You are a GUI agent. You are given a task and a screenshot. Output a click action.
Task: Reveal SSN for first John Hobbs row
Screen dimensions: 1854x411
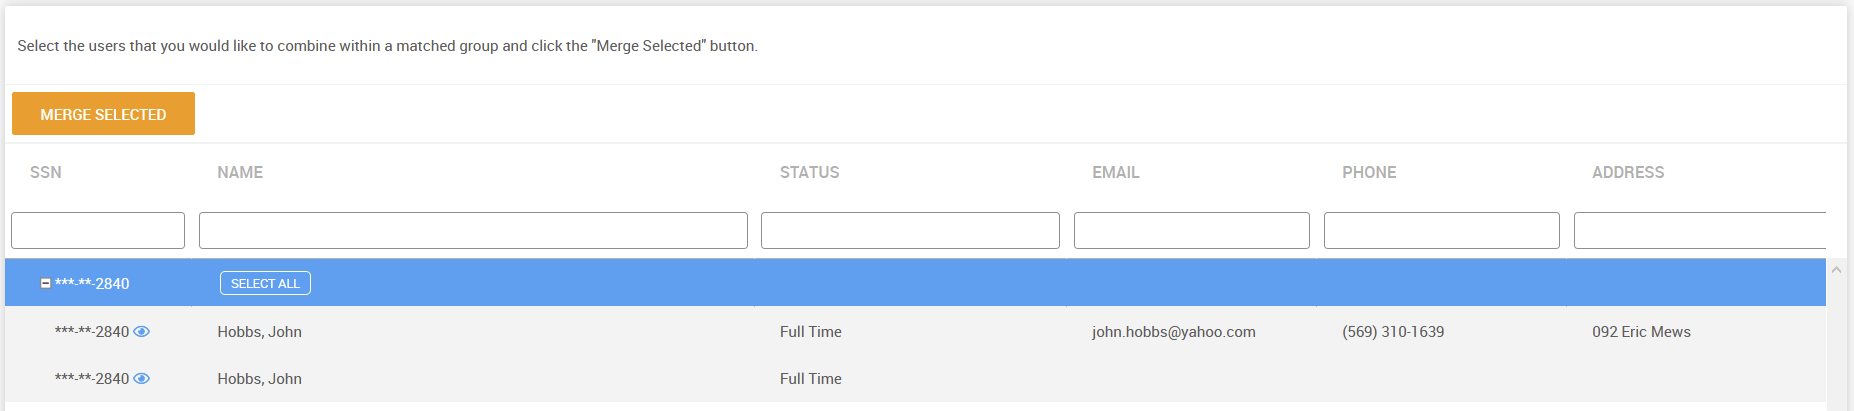(x=142, y=332)
